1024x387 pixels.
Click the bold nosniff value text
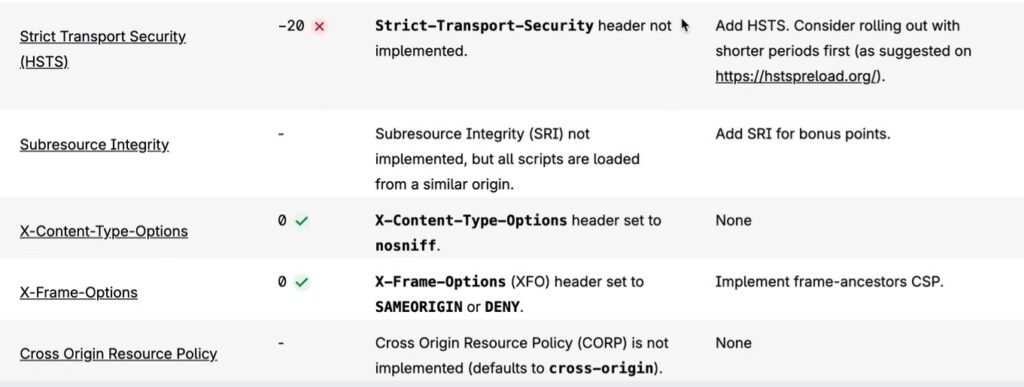pyautogui.click(x=405, y=246)
